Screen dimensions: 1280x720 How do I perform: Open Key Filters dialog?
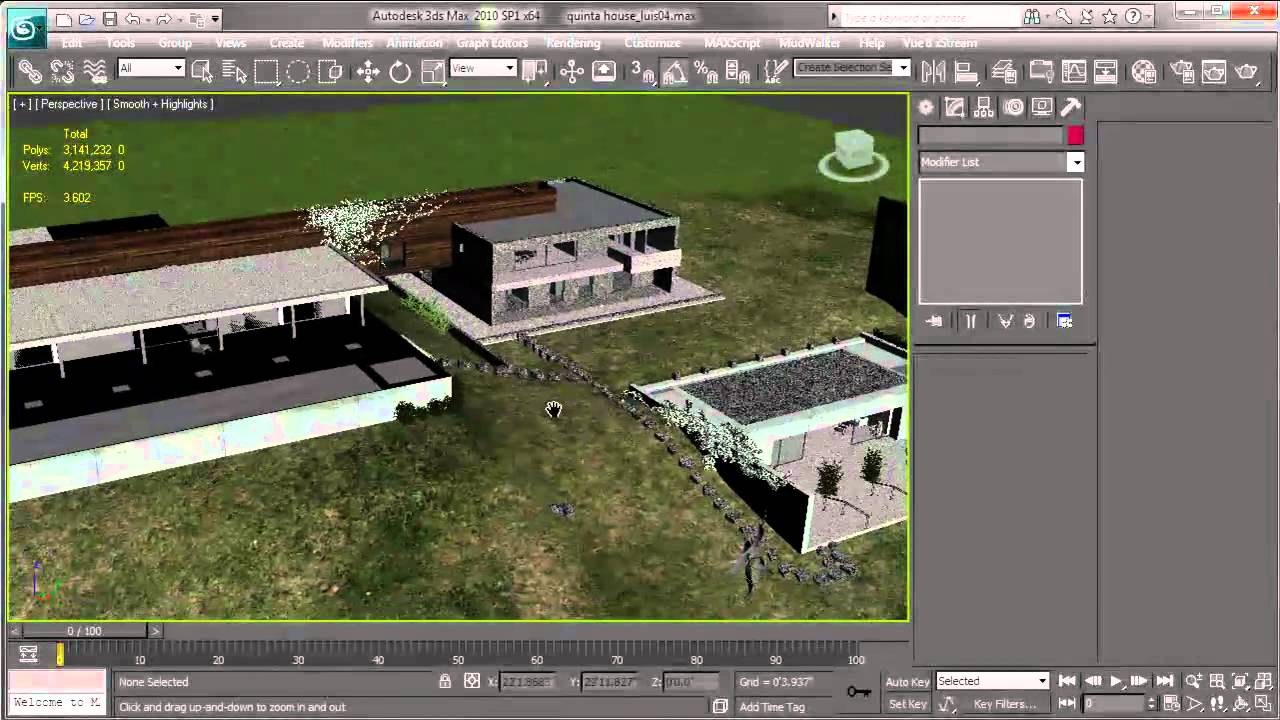click(1005, 704)
